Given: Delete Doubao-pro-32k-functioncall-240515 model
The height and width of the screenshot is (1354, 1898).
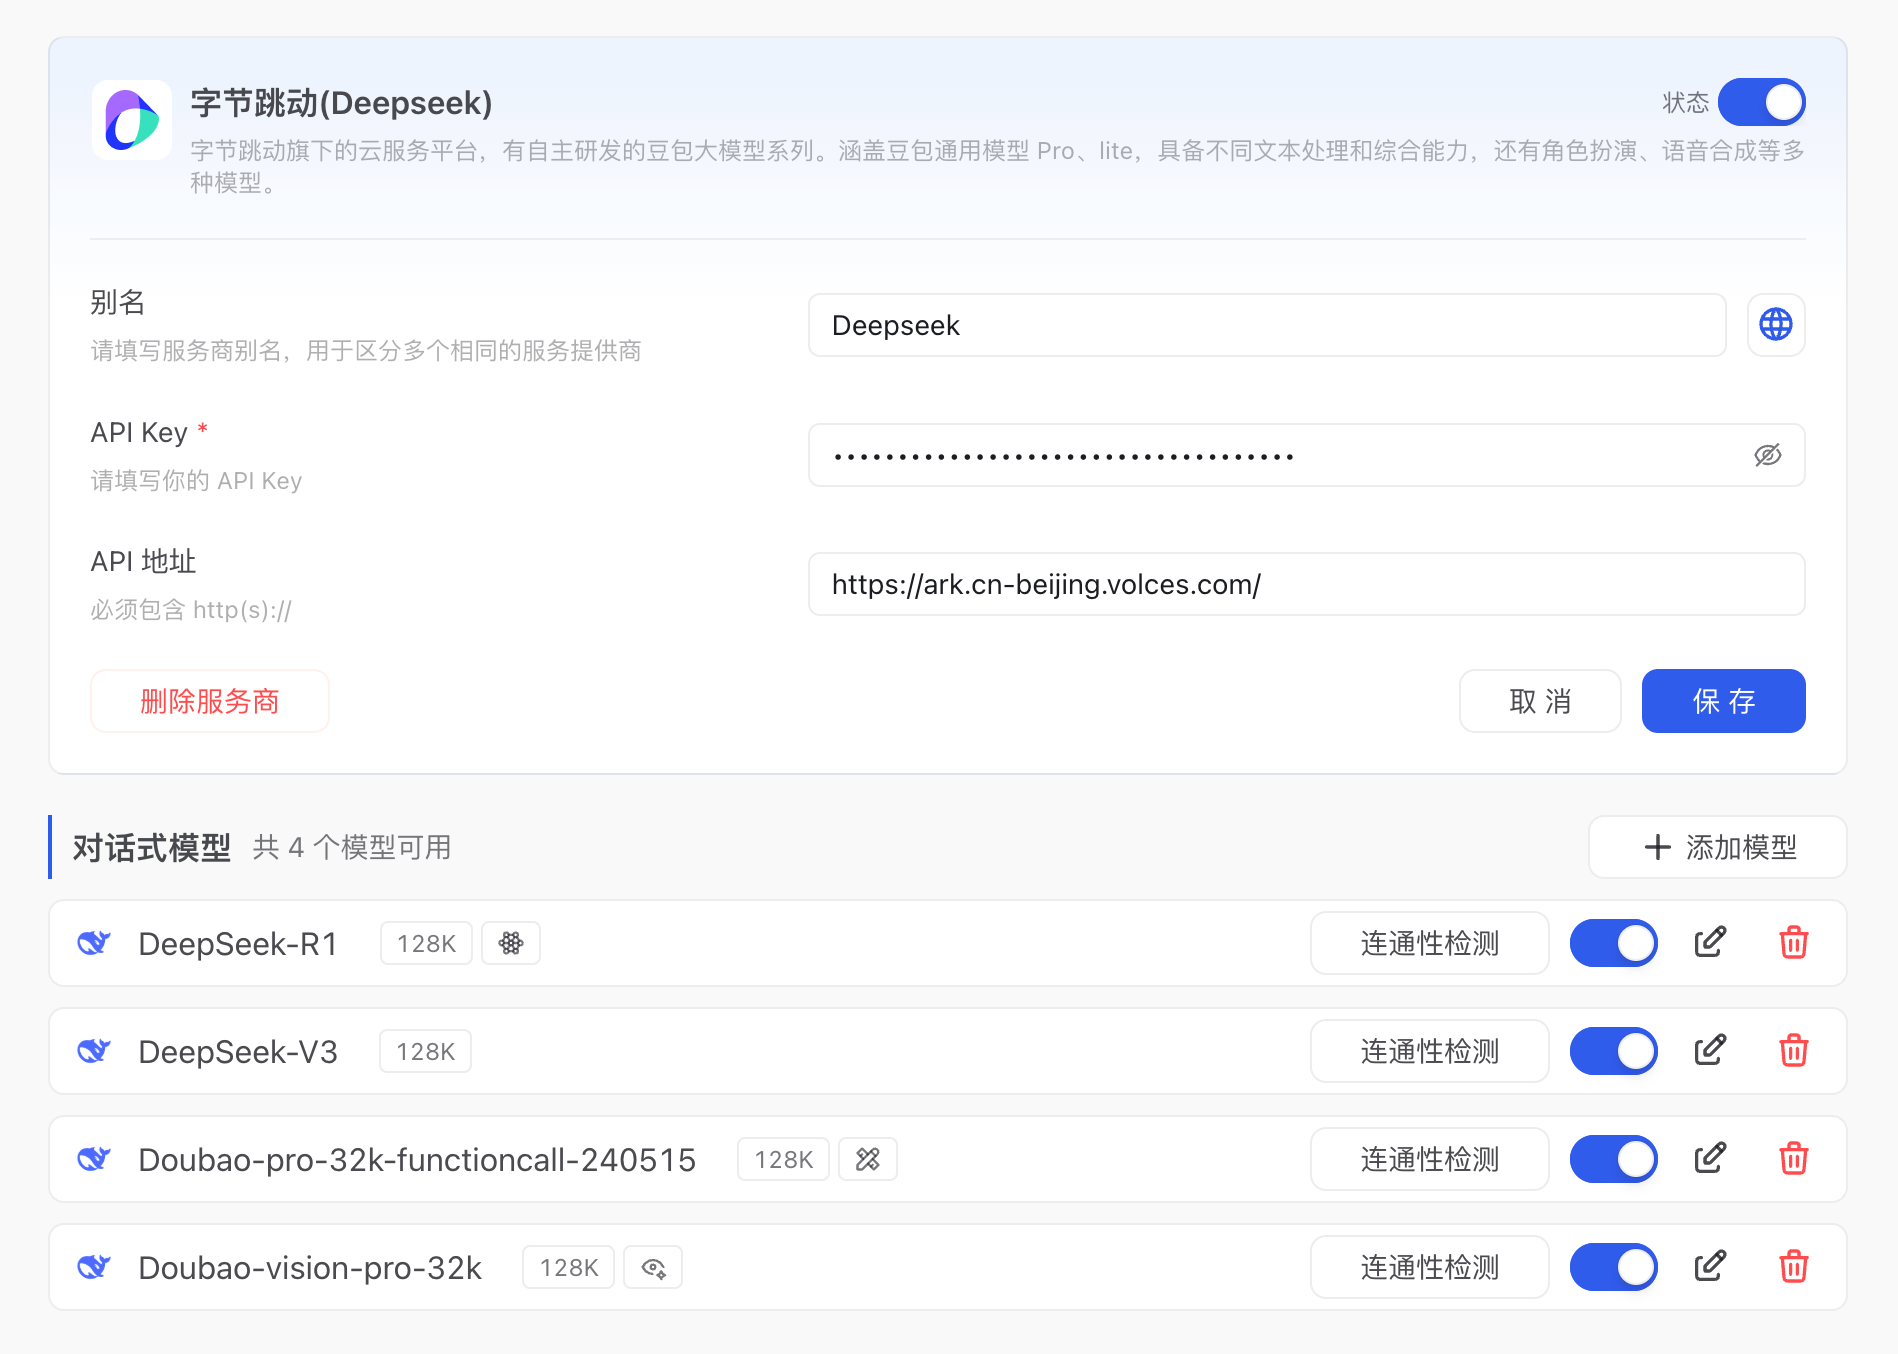Looking at the screenshot, I should [1794, 1159].
